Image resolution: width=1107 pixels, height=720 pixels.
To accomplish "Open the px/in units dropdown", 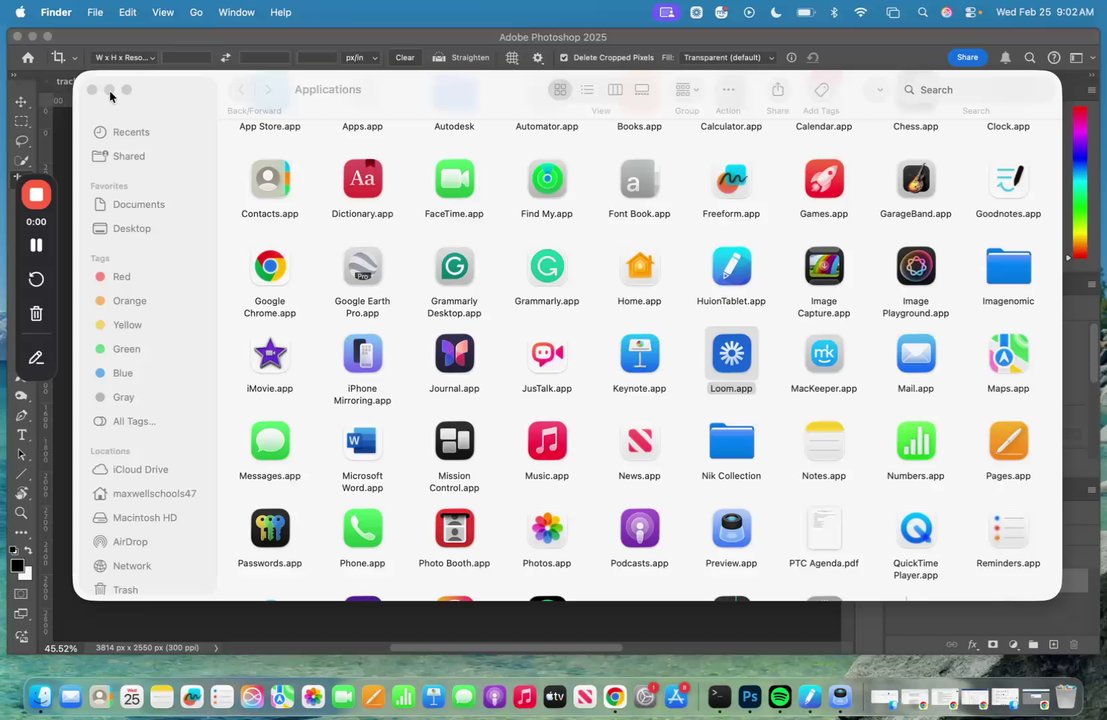I will click(361, 58).
